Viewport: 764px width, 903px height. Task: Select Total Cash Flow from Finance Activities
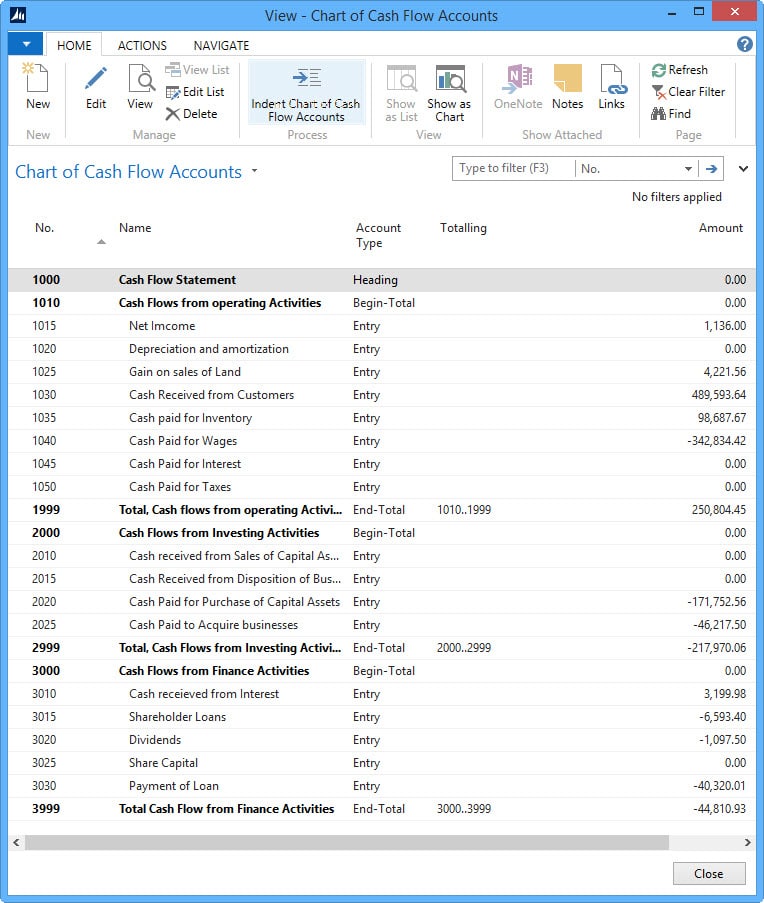[x=382, y=809]
